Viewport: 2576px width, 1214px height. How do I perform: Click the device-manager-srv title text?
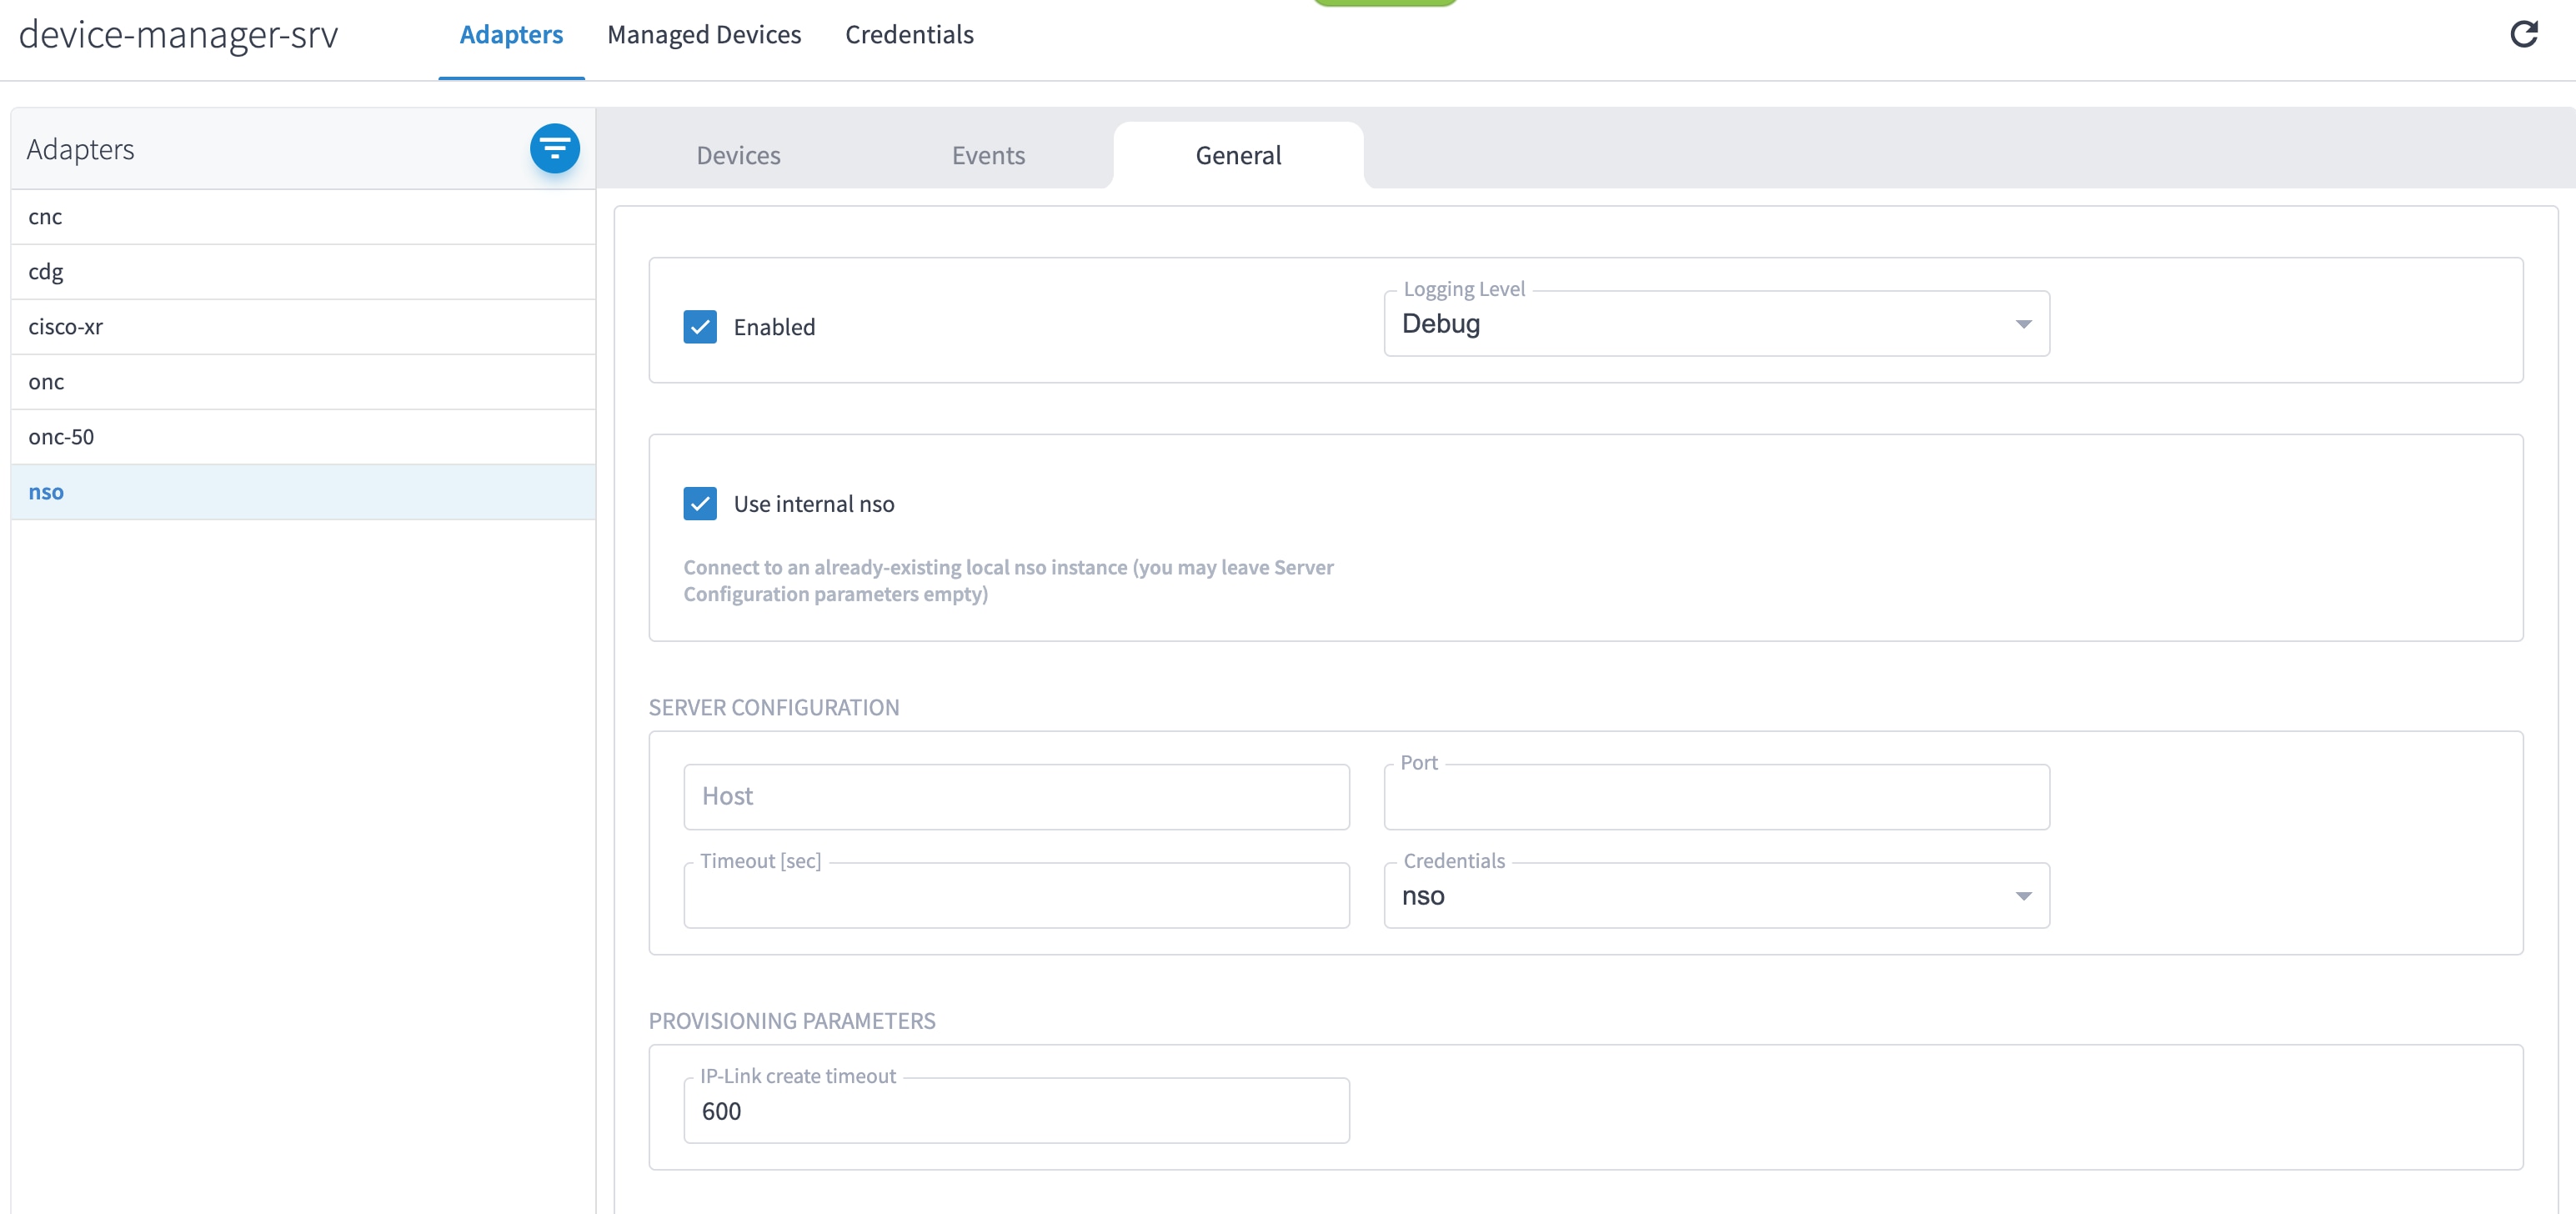pyautogui.click(x=179, y=35)
